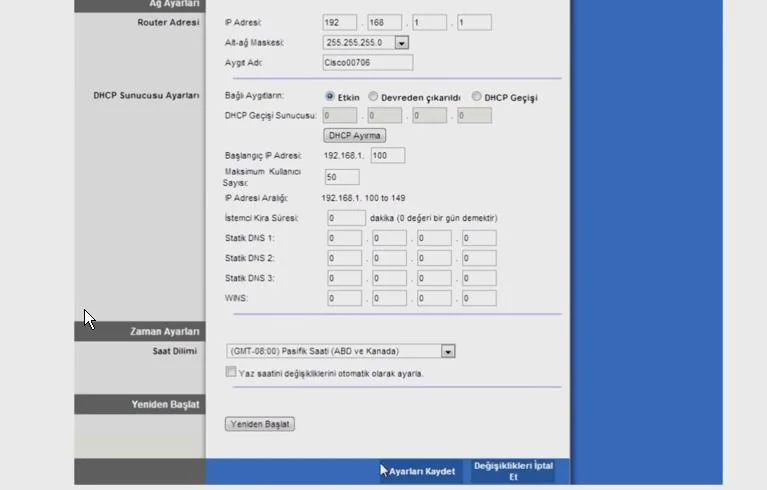Click the Başlangıç IP Adresi field
This screenshot has width=767, height=490.
pyautogui.click(x=387, y=155)
